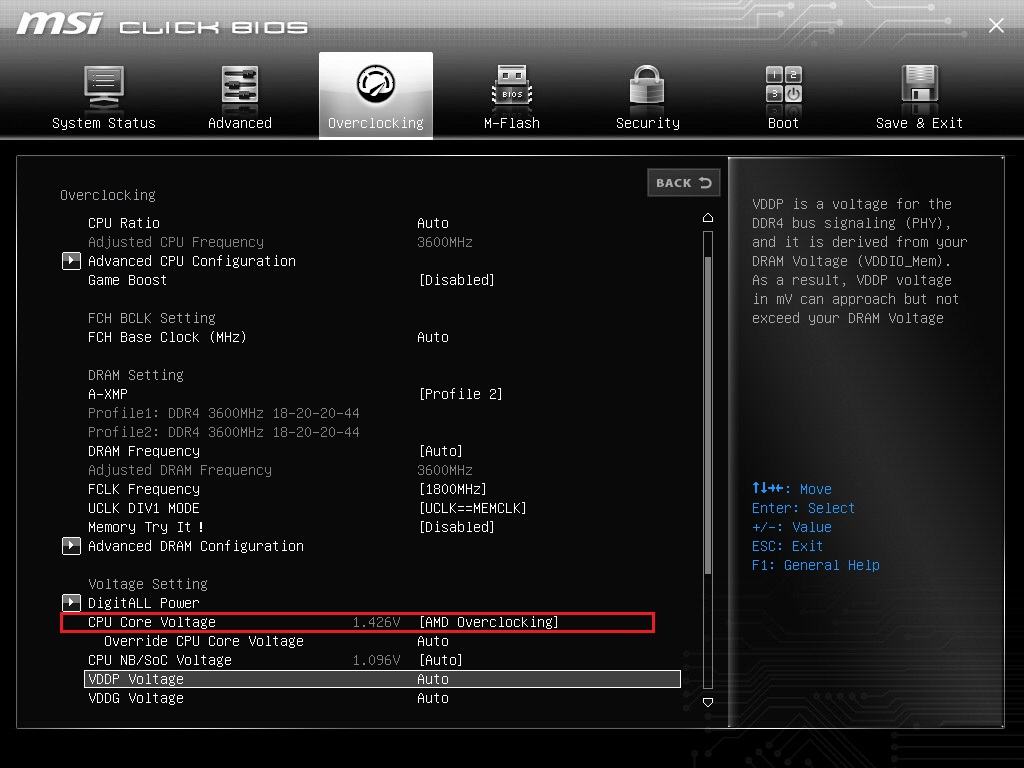Select the CPU NB/SoC Voltage label

click(x=159, y=660)
